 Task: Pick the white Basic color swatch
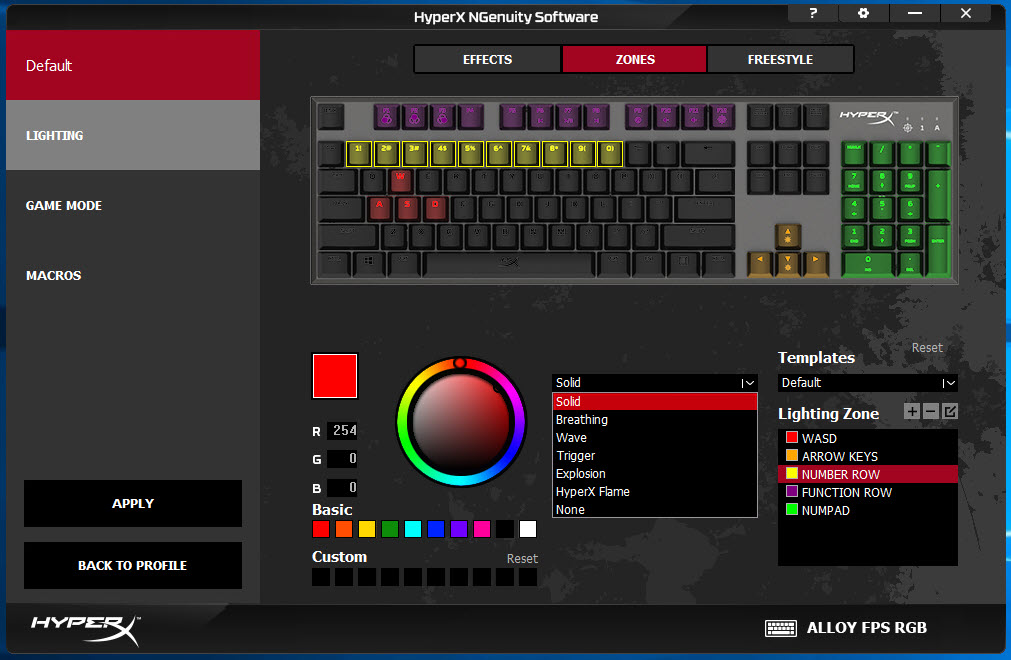[527, 529]
